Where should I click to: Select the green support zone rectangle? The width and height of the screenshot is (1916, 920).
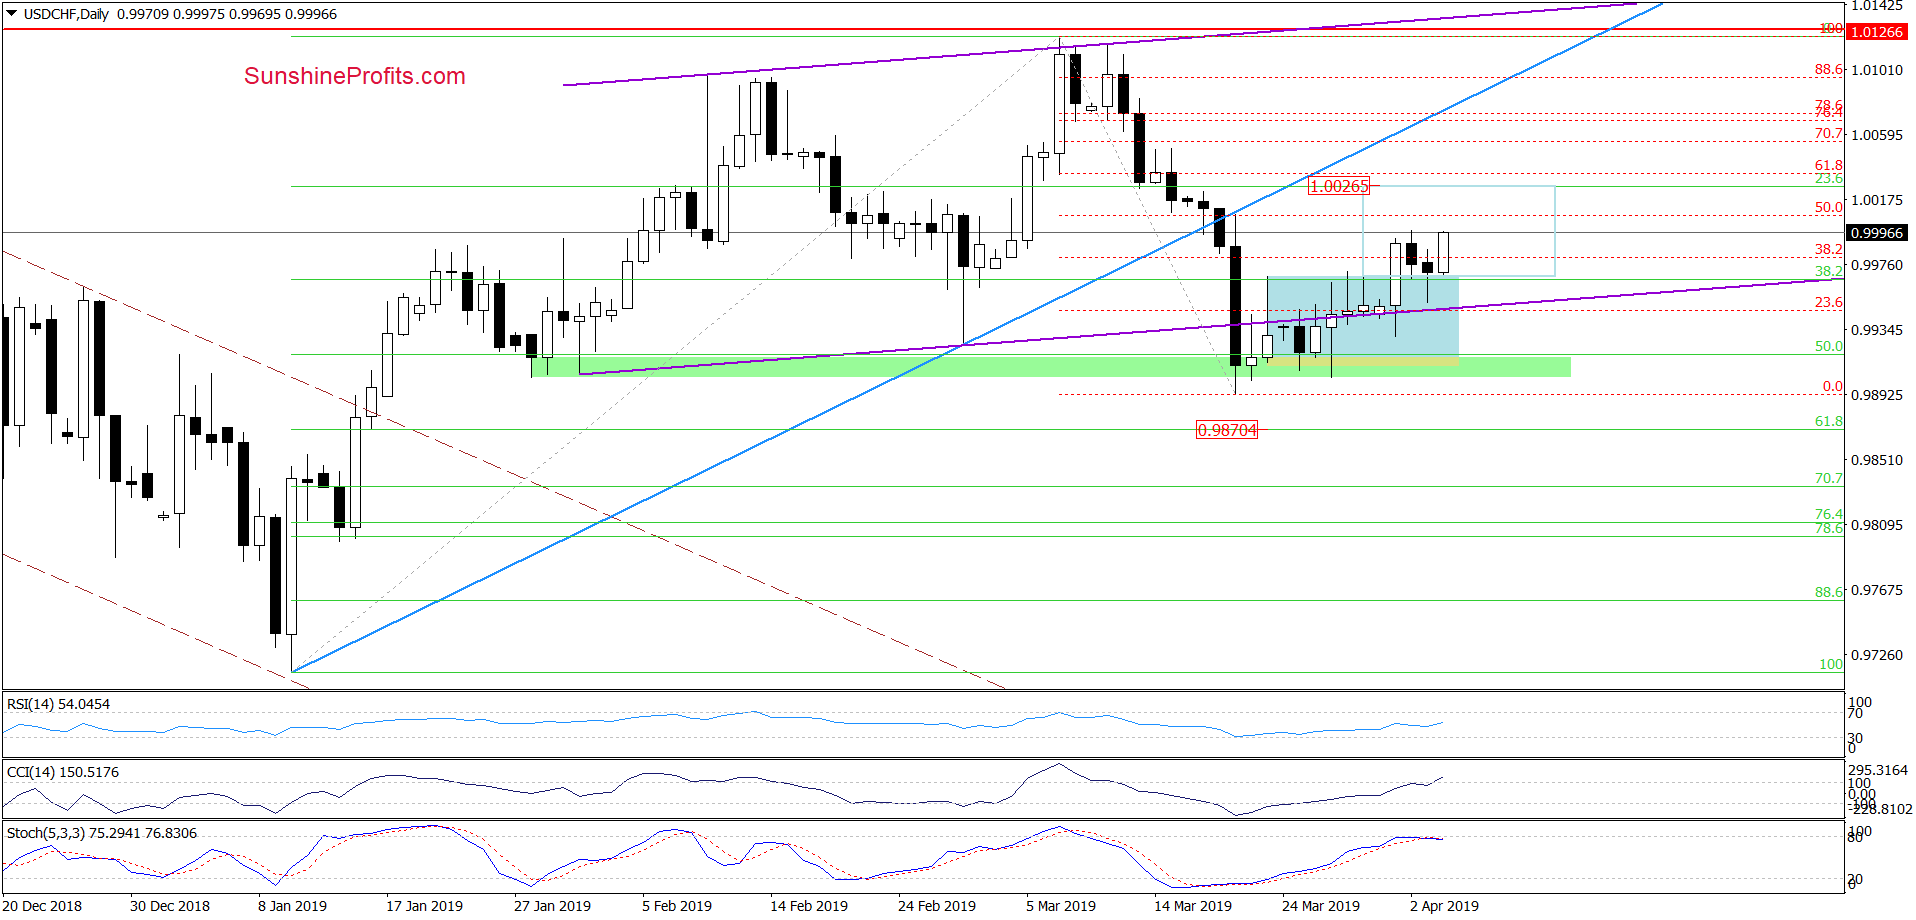[1050, 367]
